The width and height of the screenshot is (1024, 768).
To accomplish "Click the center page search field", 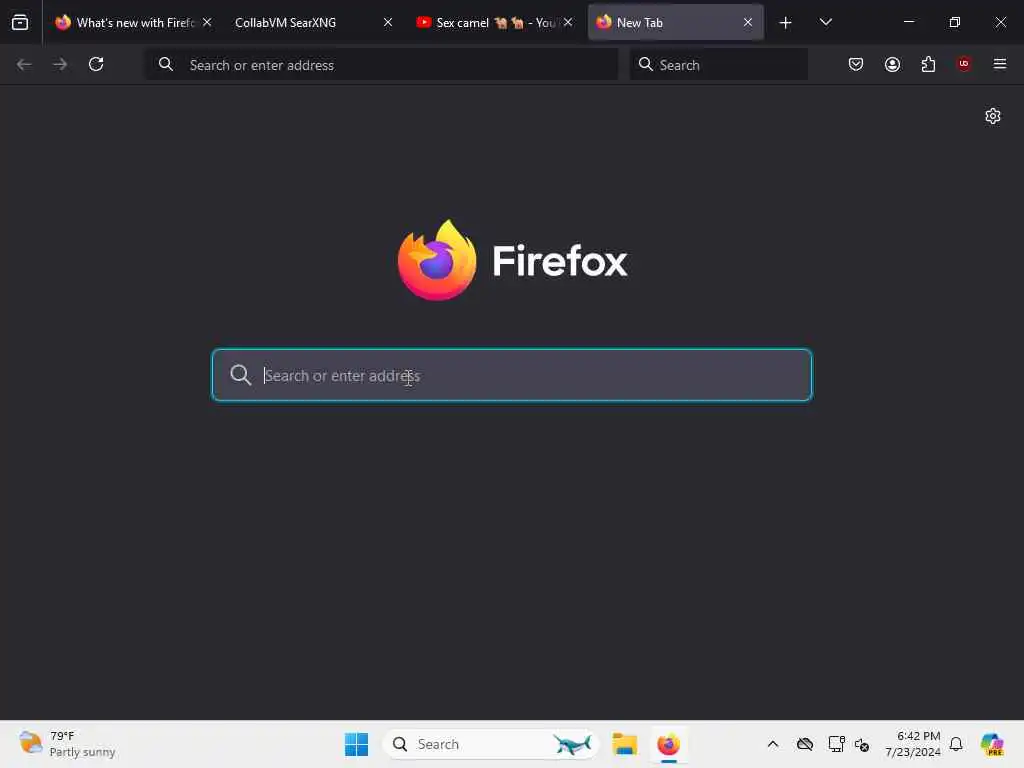I will (512, 375).
